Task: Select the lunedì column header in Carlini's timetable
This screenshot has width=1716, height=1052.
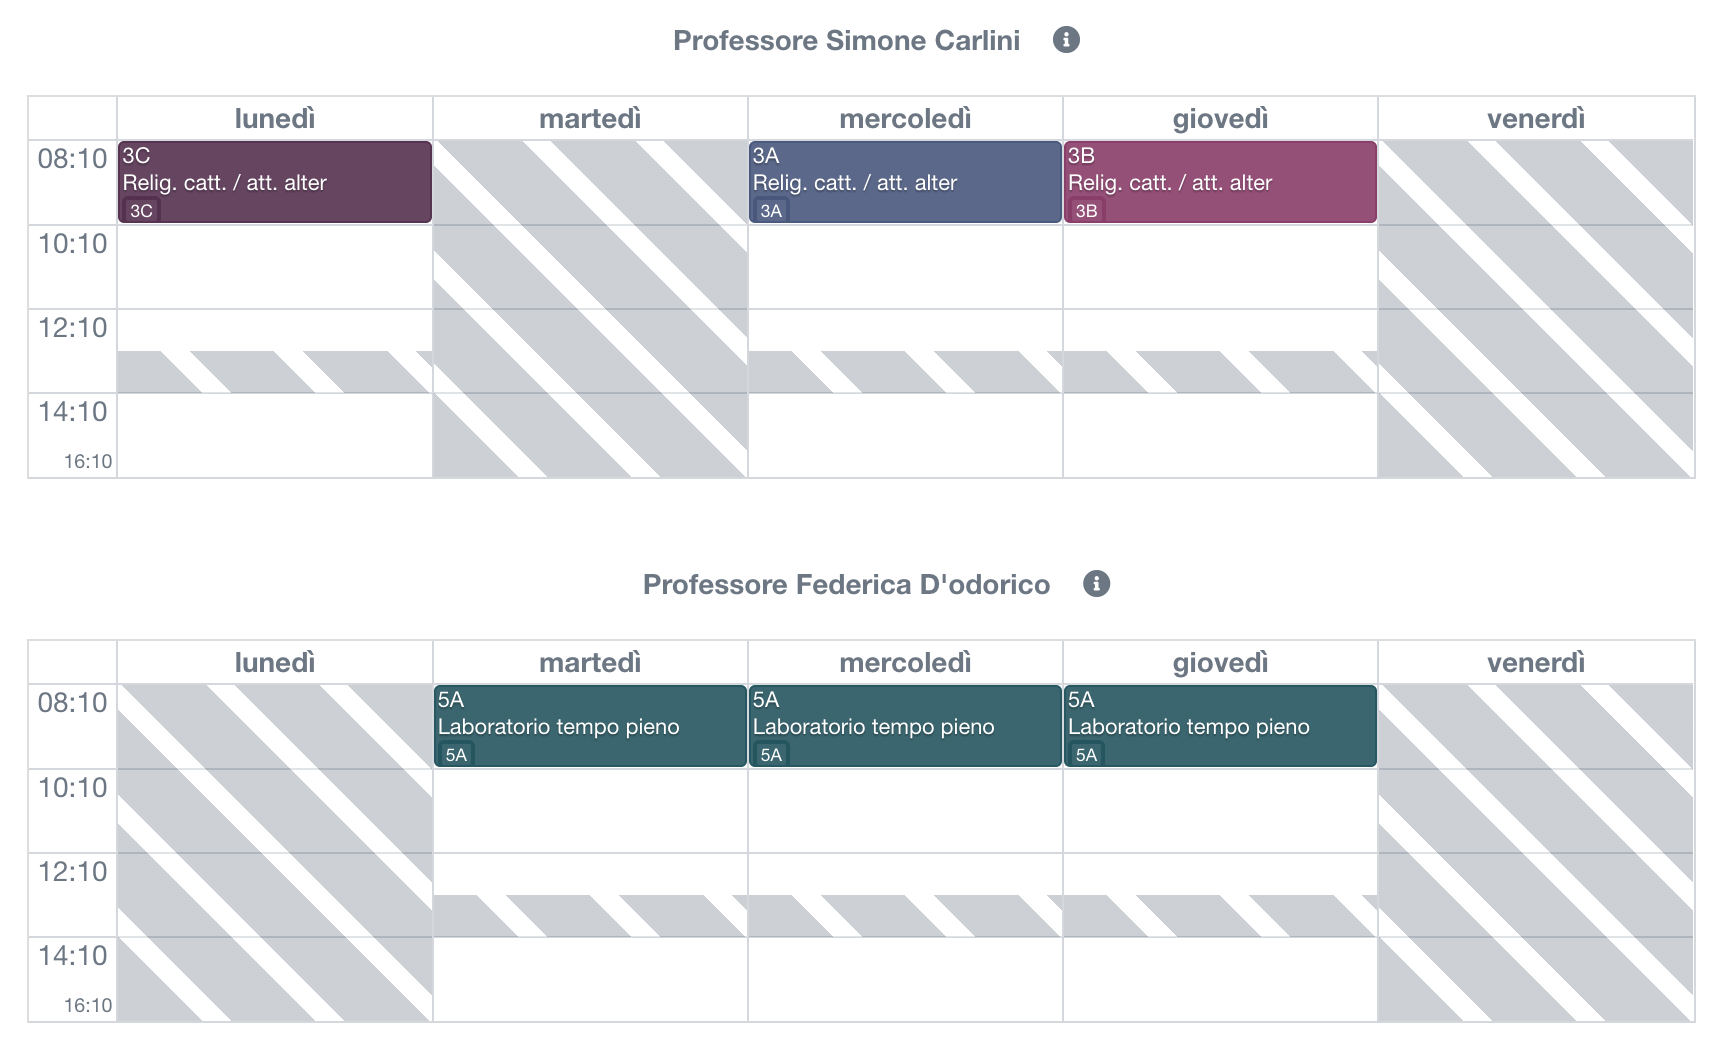Action: click(x=274, y=118)
